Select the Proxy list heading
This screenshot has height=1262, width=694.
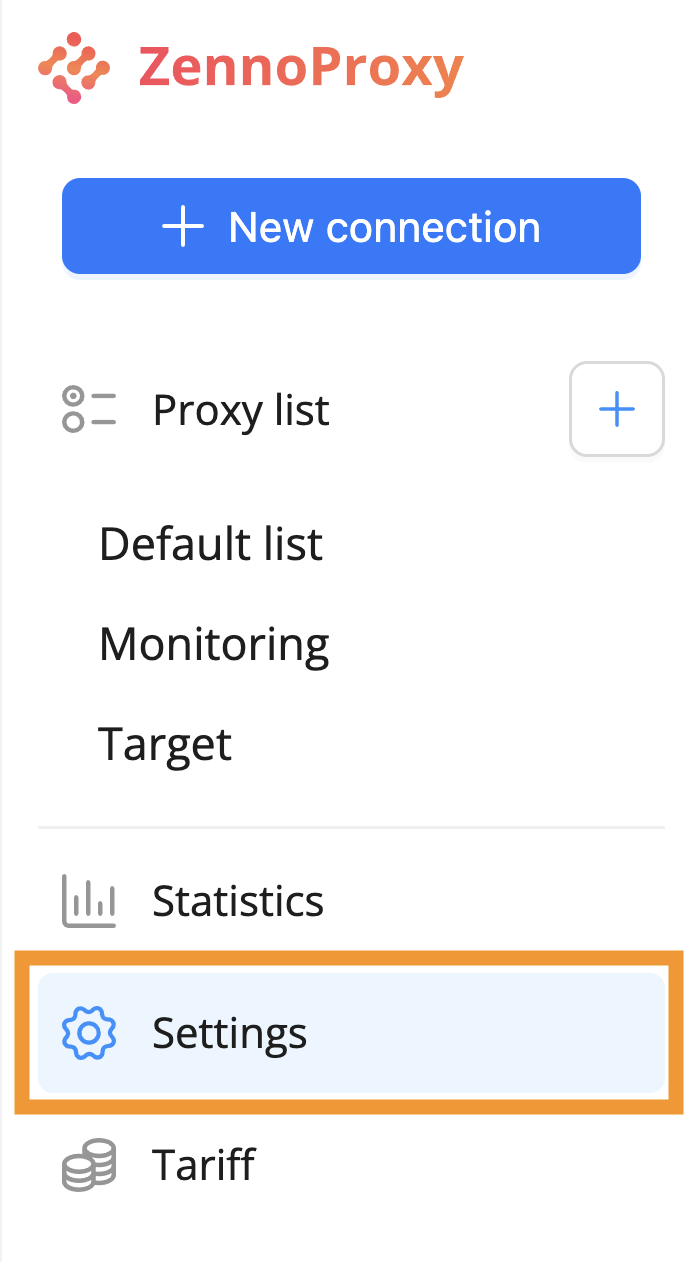point(240,410)
